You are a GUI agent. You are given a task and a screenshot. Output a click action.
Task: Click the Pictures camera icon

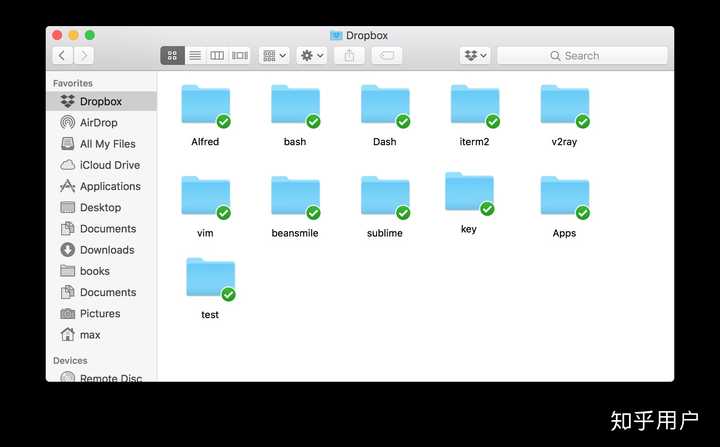[x=68, y=313]
